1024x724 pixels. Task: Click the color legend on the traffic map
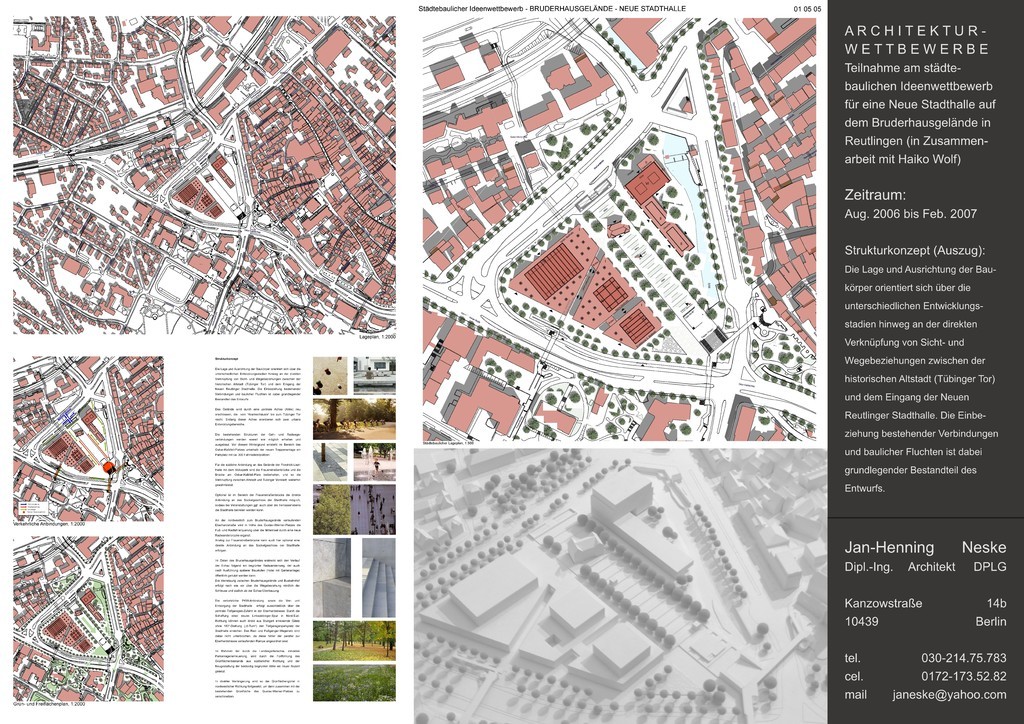(27, 505)
